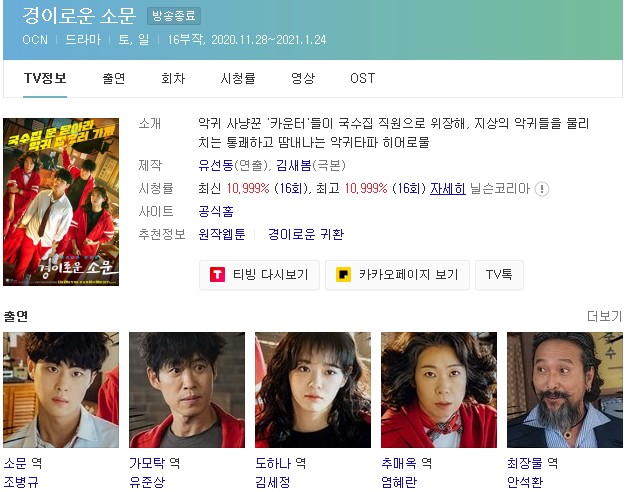Click the info icon next to 닐슨코리아
Screen dimensions: 627x492
pyautogui.click(x=542, y=189)
